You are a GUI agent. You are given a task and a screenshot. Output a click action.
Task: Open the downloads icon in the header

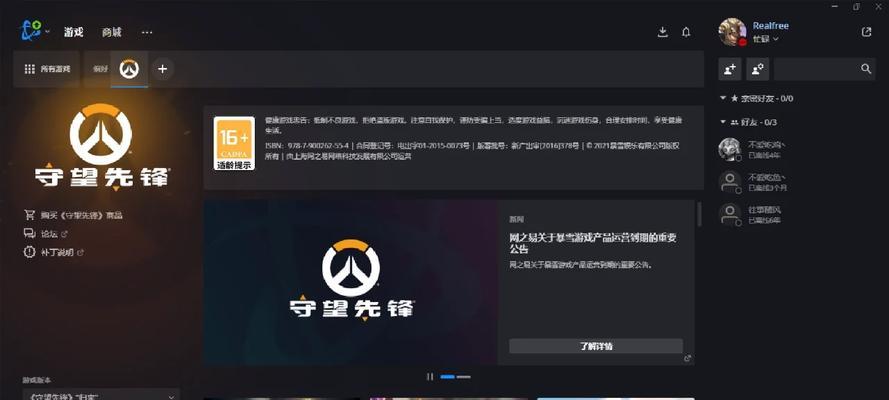(x=662, y=32)
